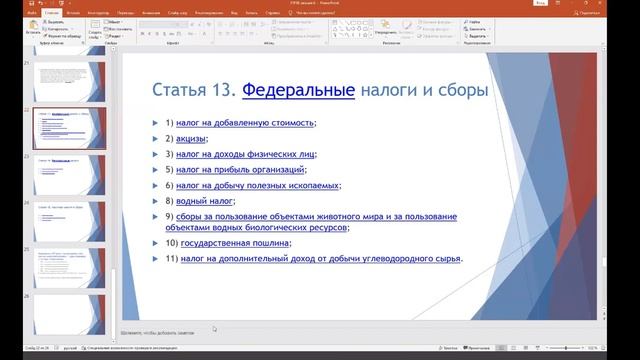The width and height of the screenshot is (640, 360).
Task: Expand shapes gallery with the More arrow
Action: (371, 36)
